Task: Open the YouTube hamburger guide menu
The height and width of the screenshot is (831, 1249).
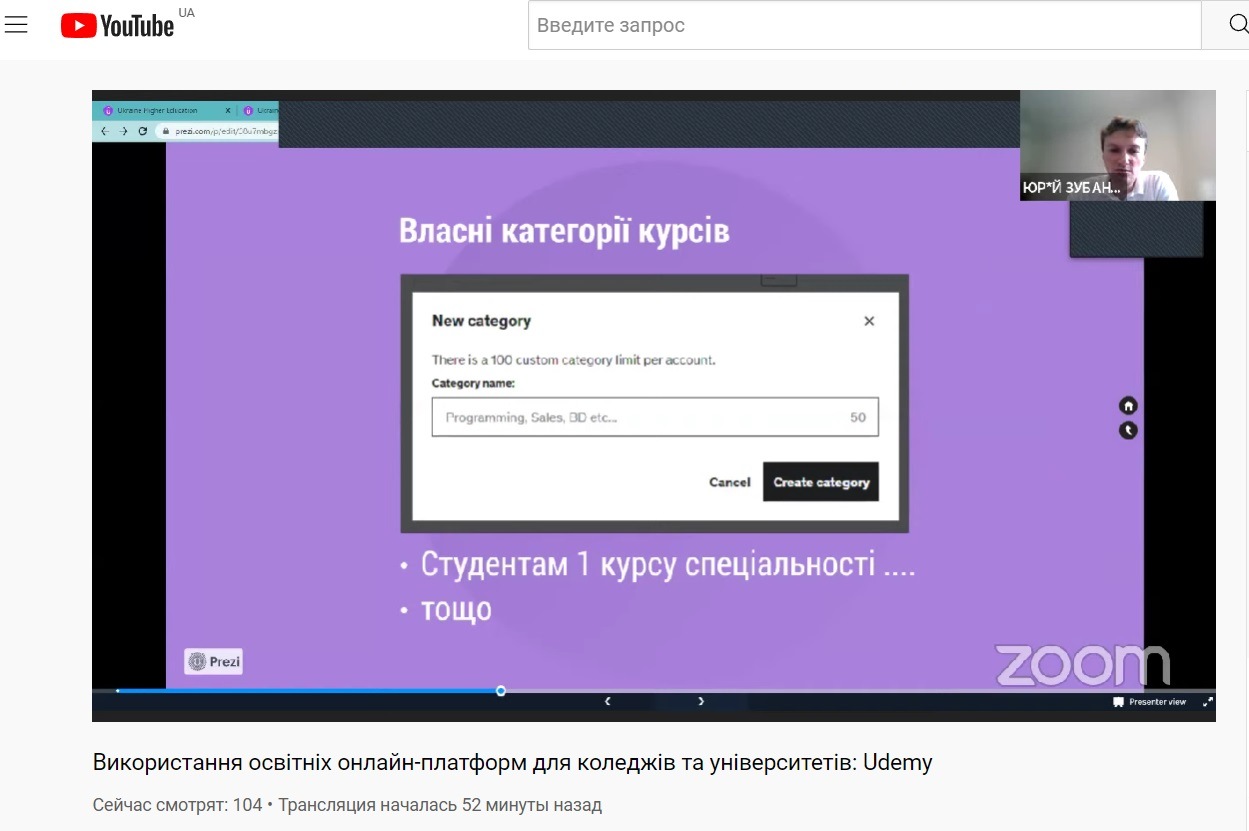Action: tap(16, 25)
